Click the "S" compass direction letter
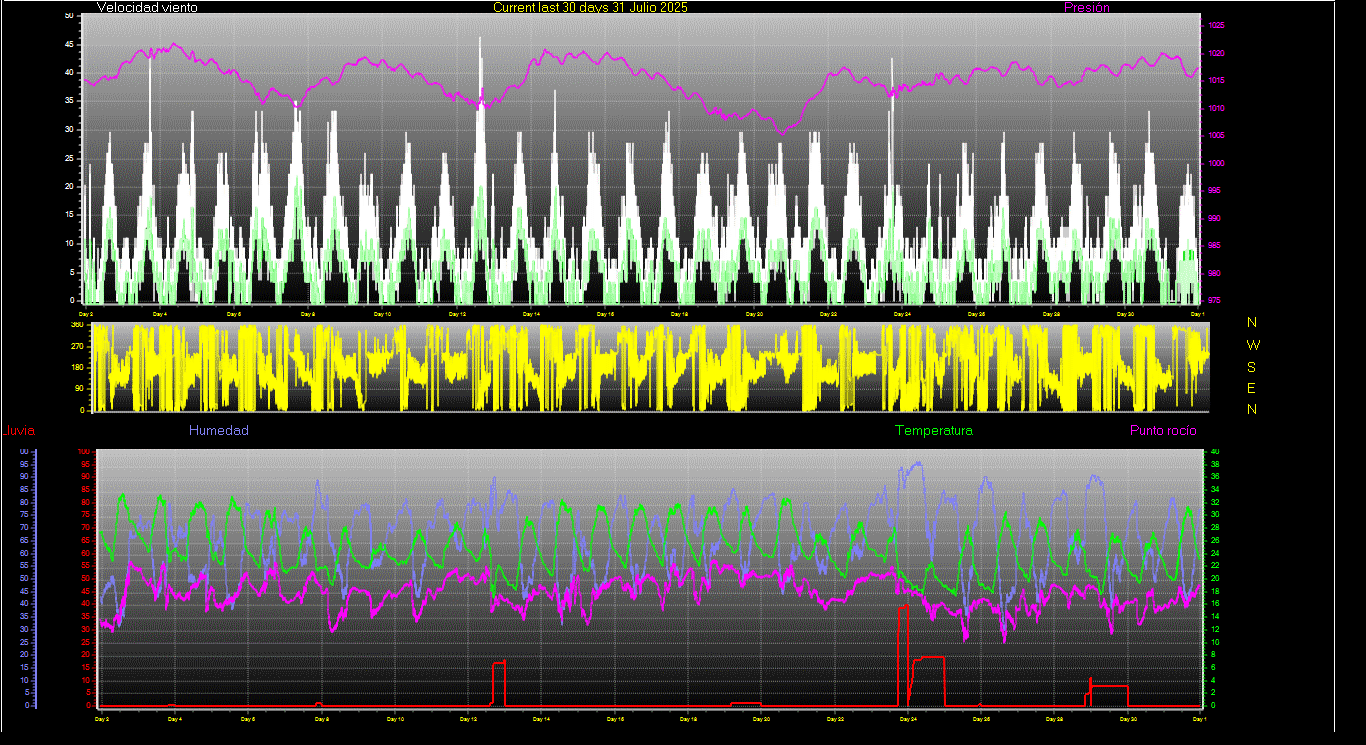Screen dimensions: 1366x745 pos(1252,367)
